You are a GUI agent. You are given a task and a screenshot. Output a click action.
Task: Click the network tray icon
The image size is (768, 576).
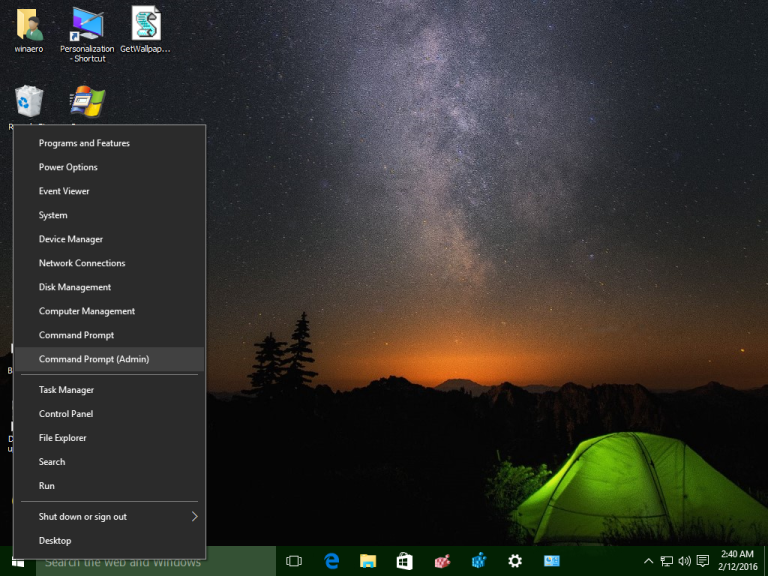tap(666, 561)
